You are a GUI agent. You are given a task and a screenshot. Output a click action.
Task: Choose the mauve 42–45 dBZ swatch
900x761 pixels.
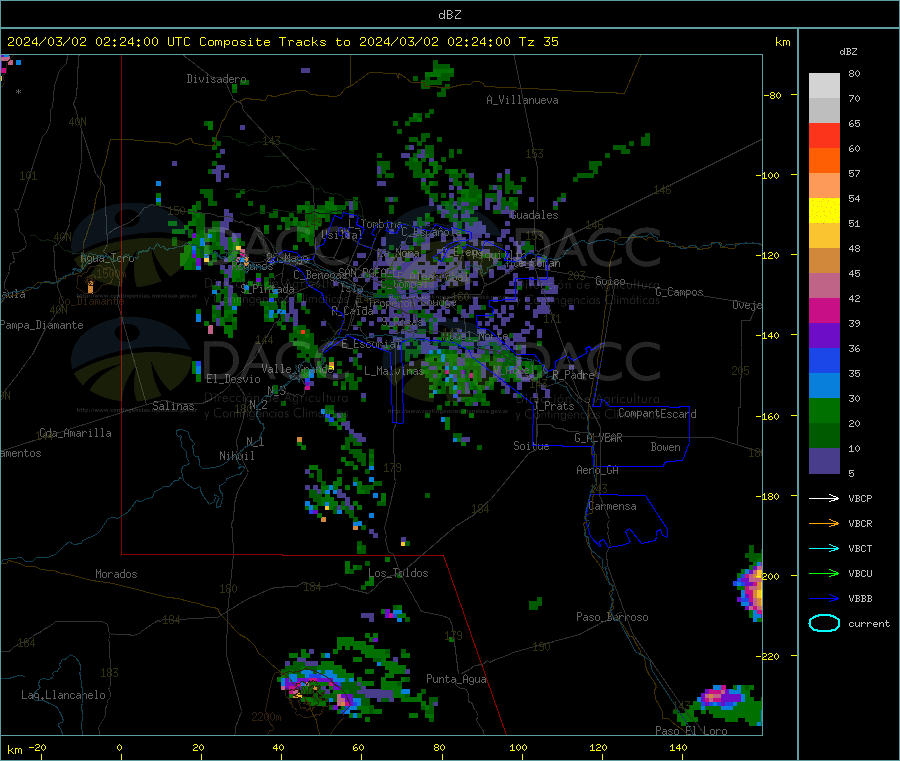tap(824, 286)
